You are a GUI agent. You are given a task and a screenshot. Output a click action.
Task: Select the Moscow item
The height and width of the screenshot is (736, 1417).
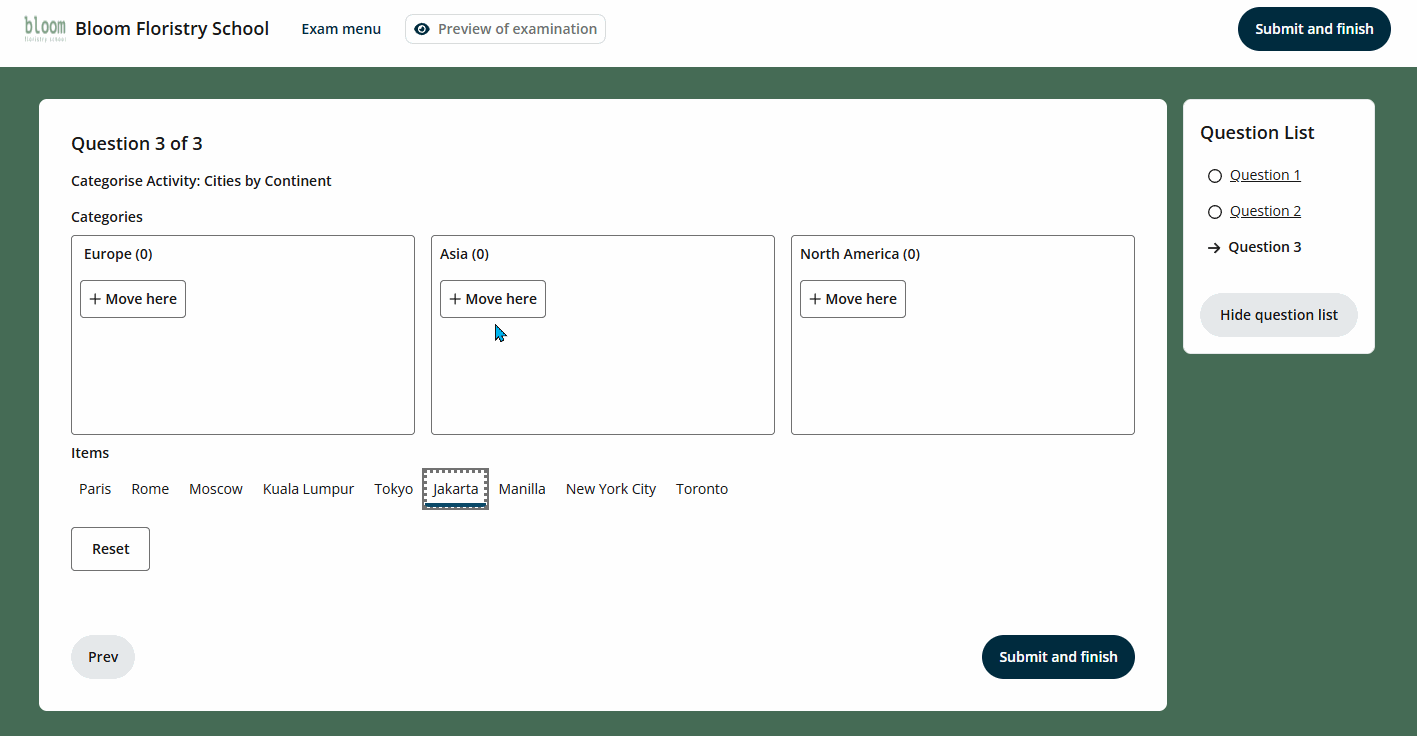point(216,489)
